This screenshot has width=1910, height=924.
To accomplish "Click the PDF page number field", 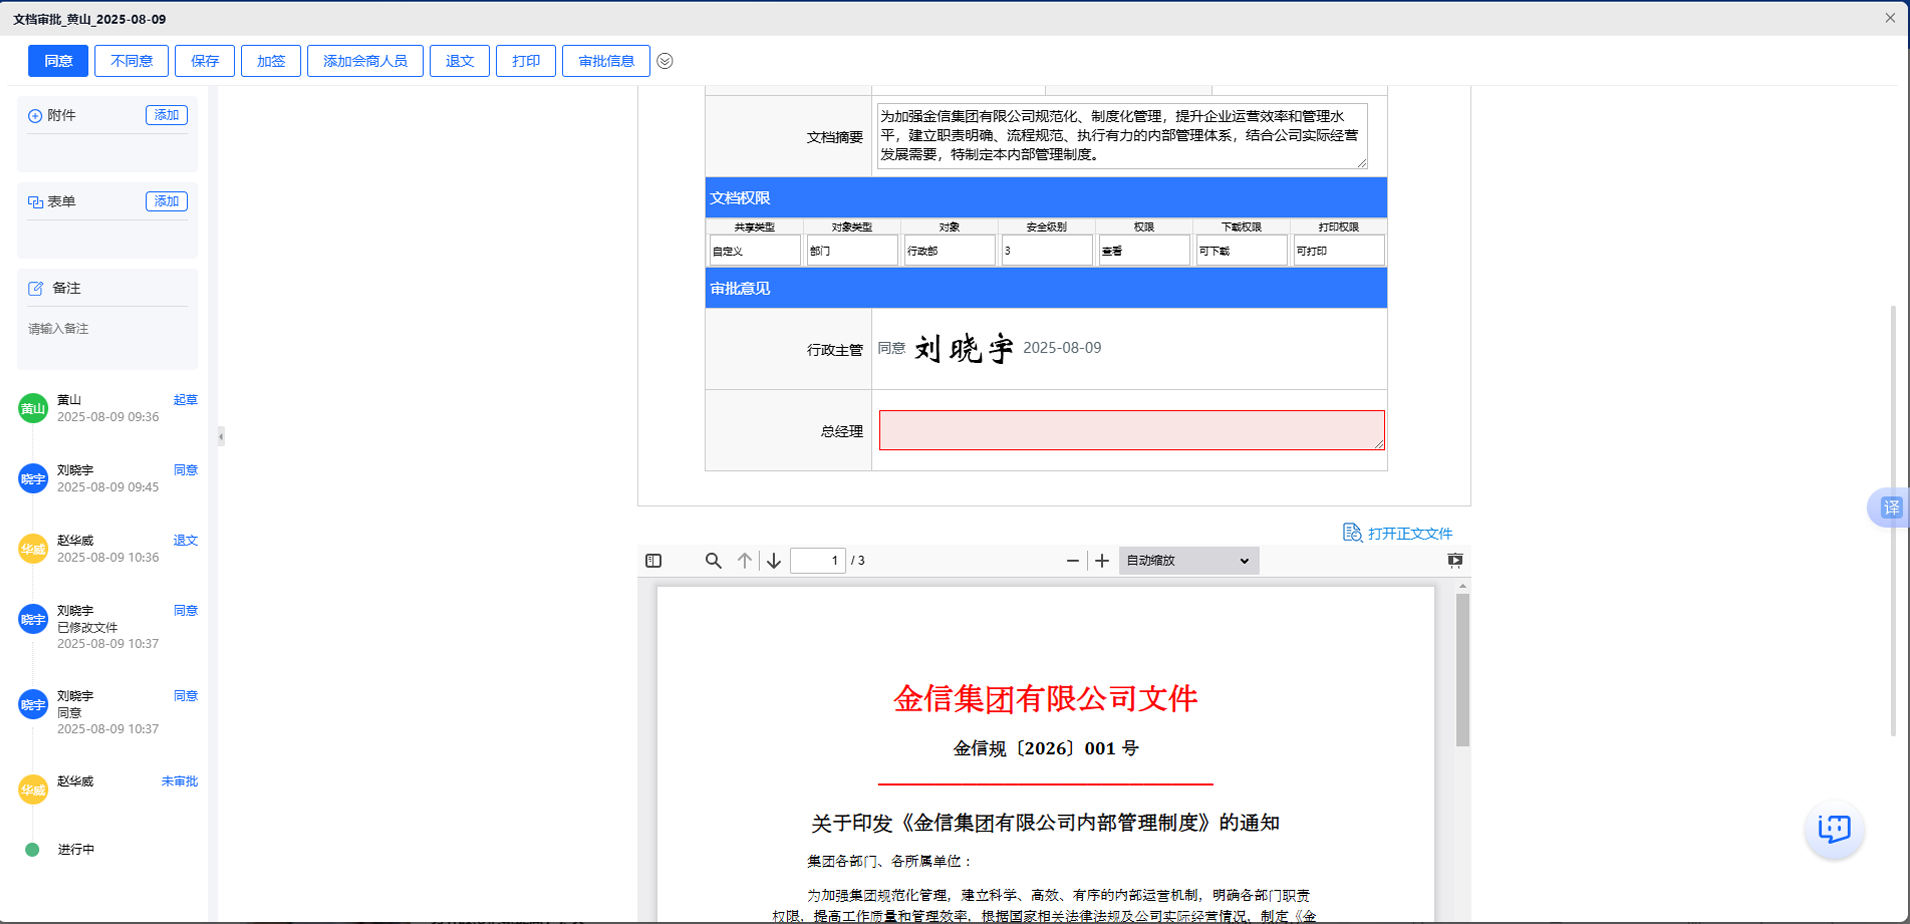I will coord(818,560).
